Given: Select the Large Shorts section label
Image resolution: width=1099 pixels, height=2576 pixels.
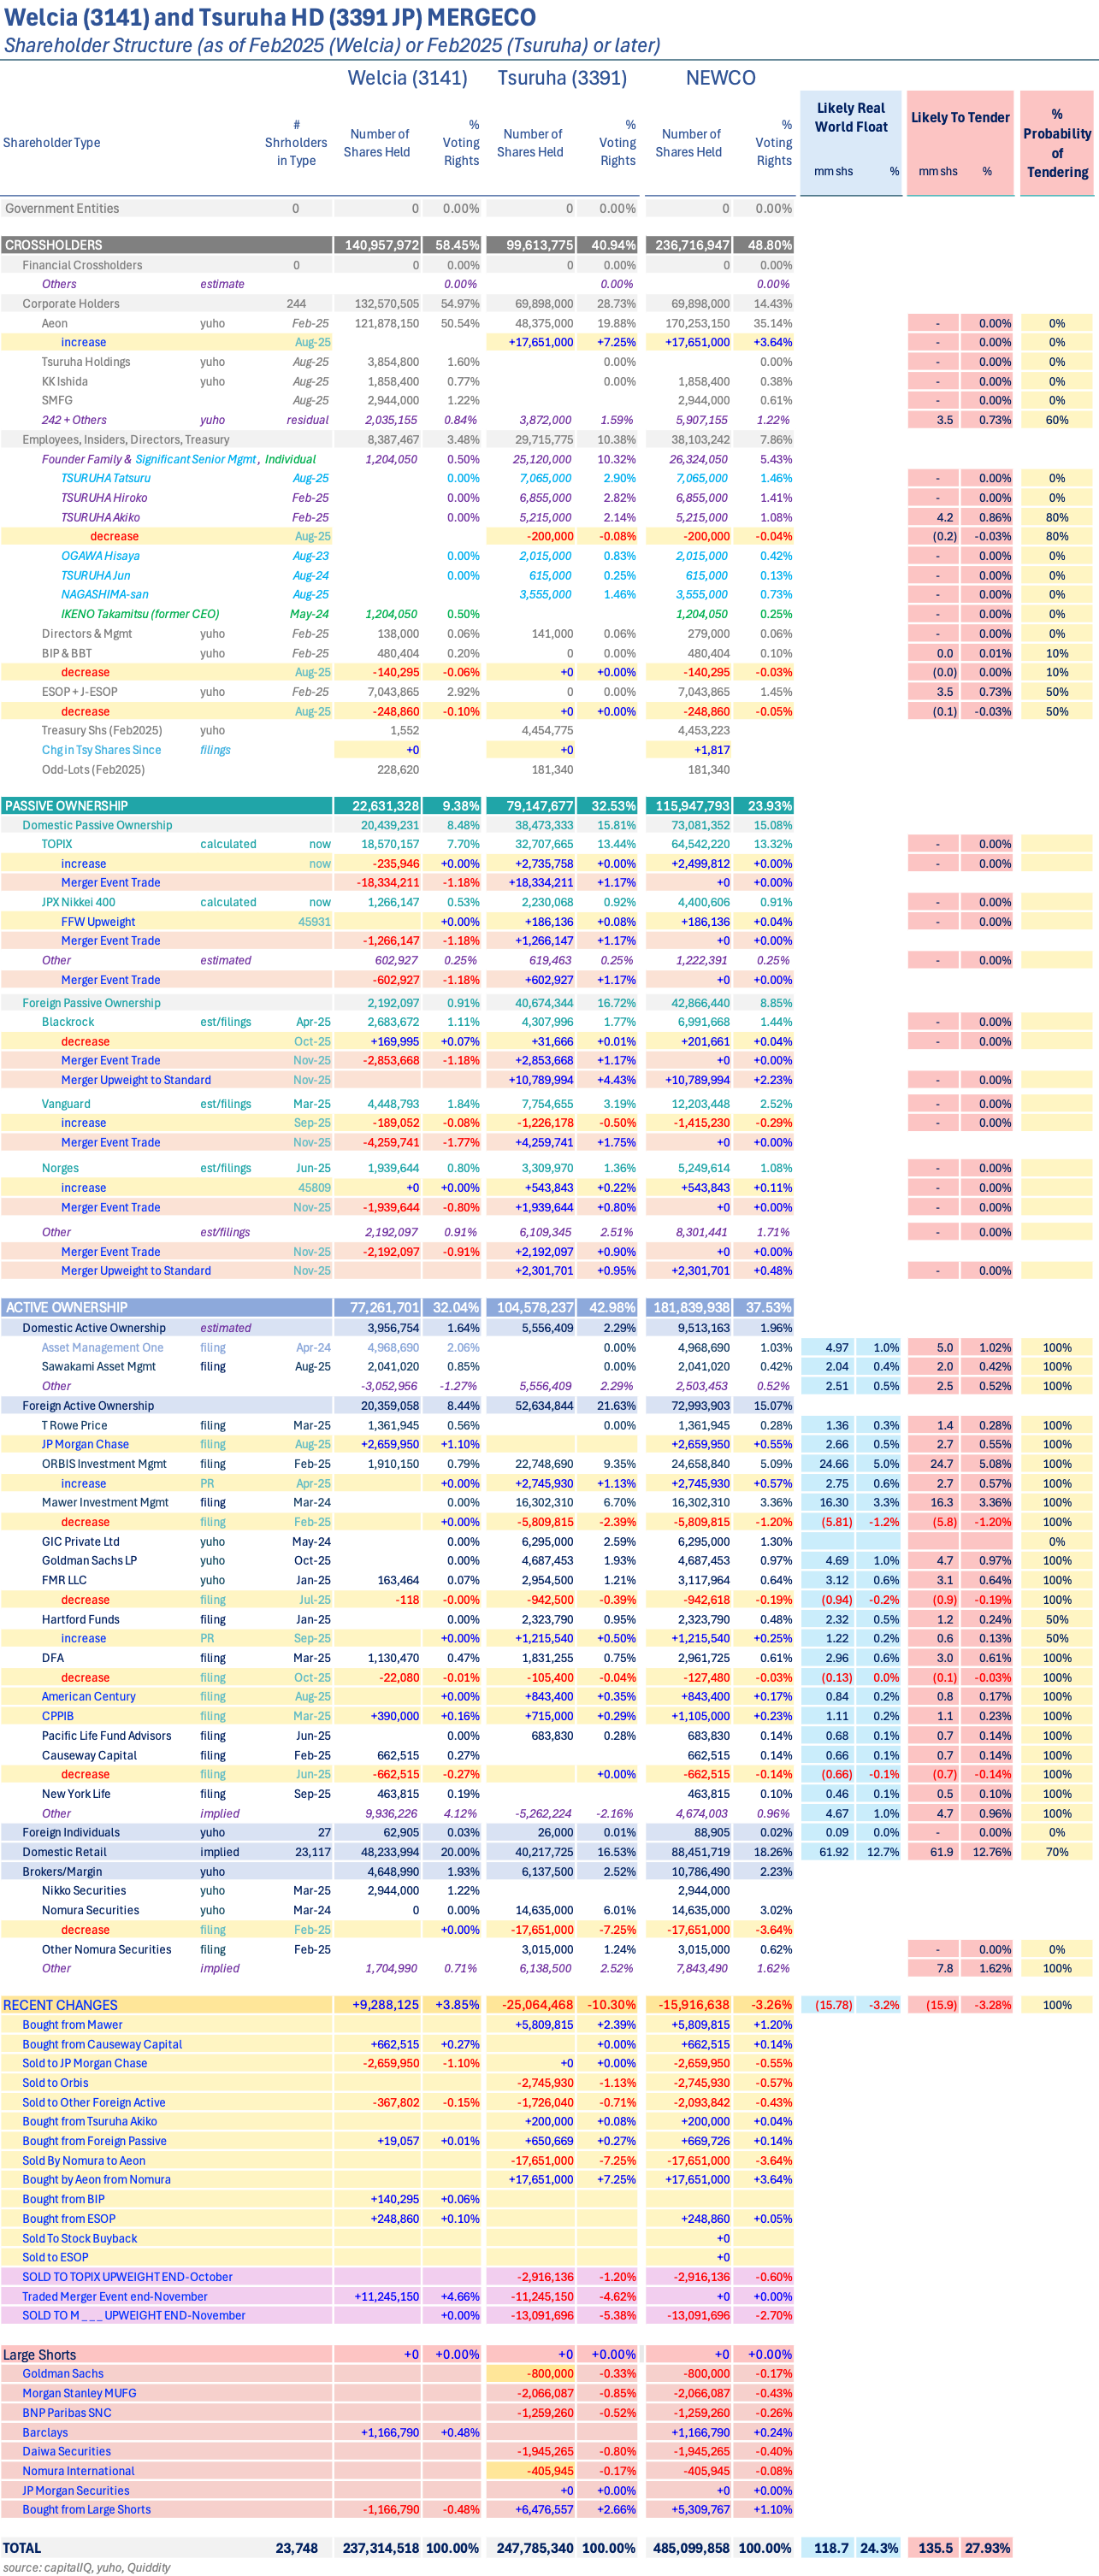Looking at the screenshot, I should coord(40,2355).
